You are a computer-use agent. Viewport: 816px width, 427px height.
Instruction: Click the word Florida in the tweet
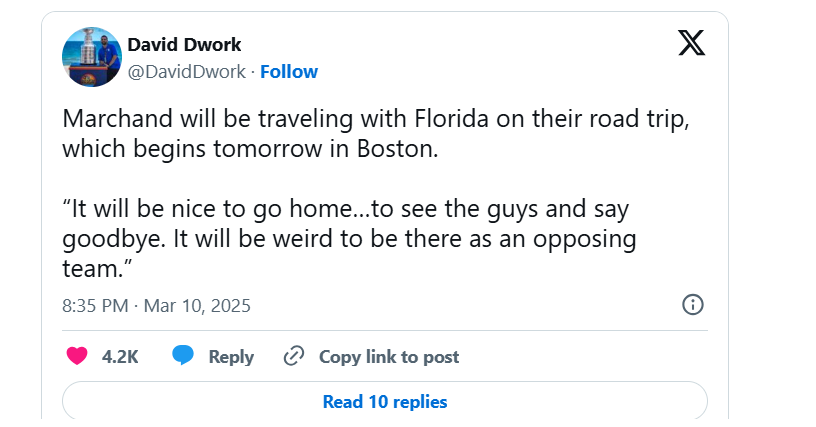[451, 119]
